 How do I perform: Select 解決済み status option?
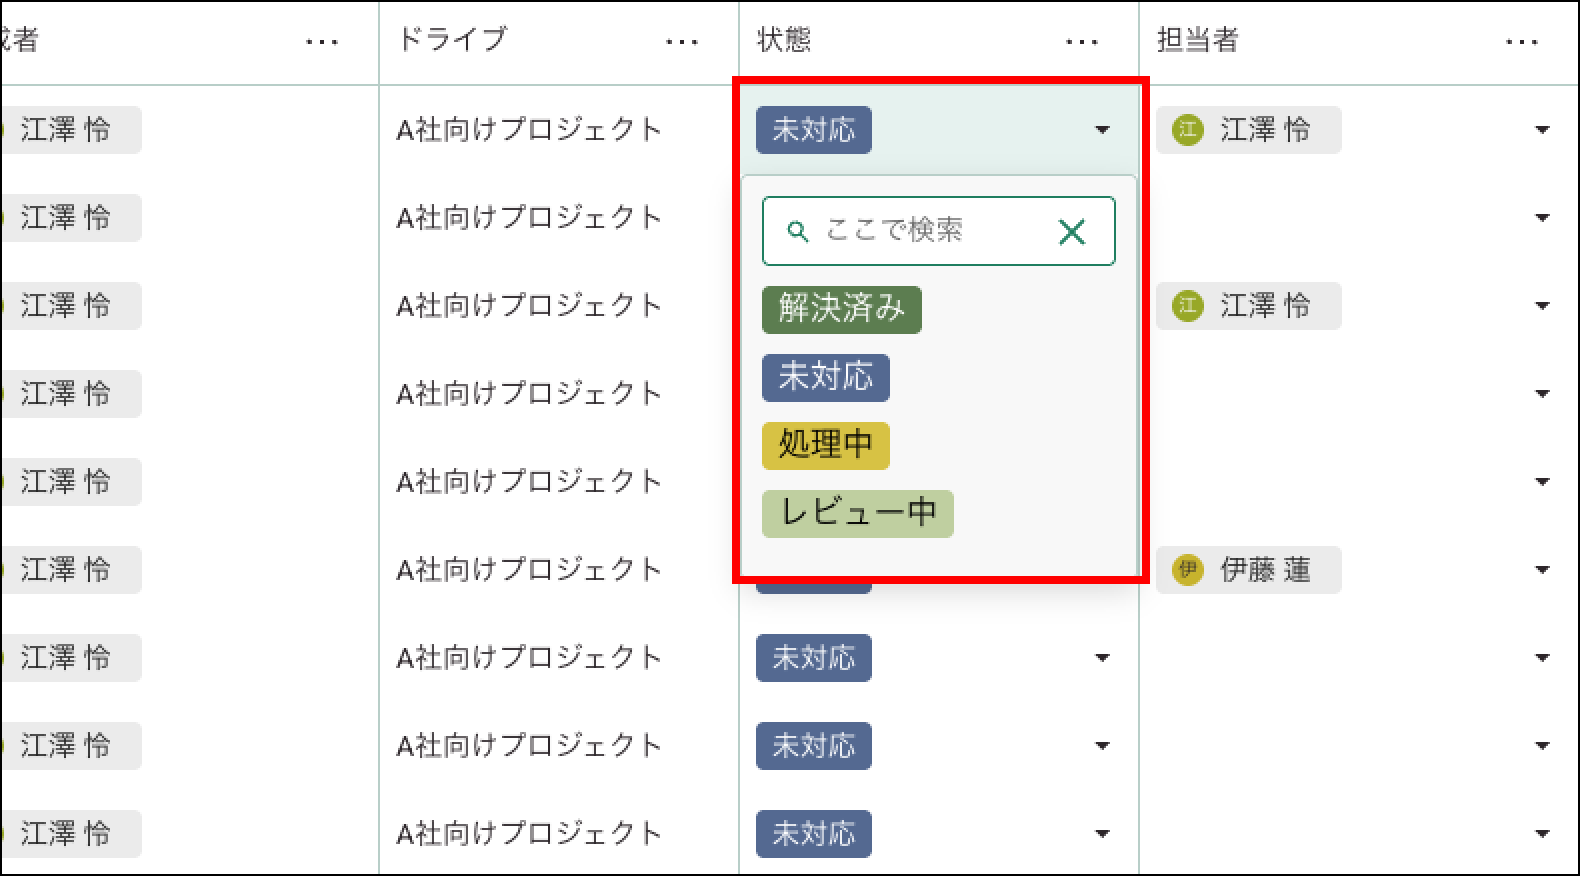click(841, 309)
